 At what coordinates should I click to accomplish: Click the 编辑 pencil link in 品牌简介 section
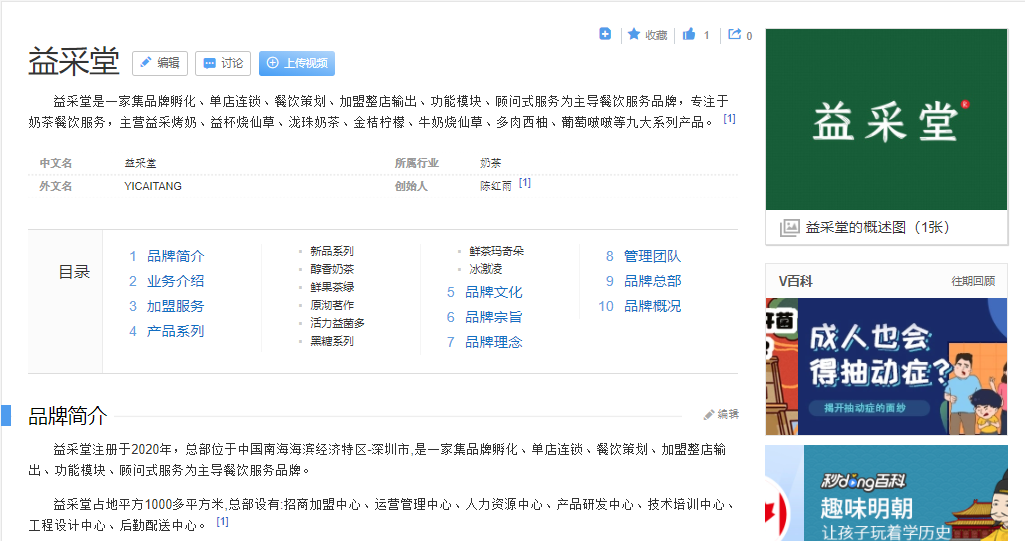pyautogui.click(x=721, y=414)
